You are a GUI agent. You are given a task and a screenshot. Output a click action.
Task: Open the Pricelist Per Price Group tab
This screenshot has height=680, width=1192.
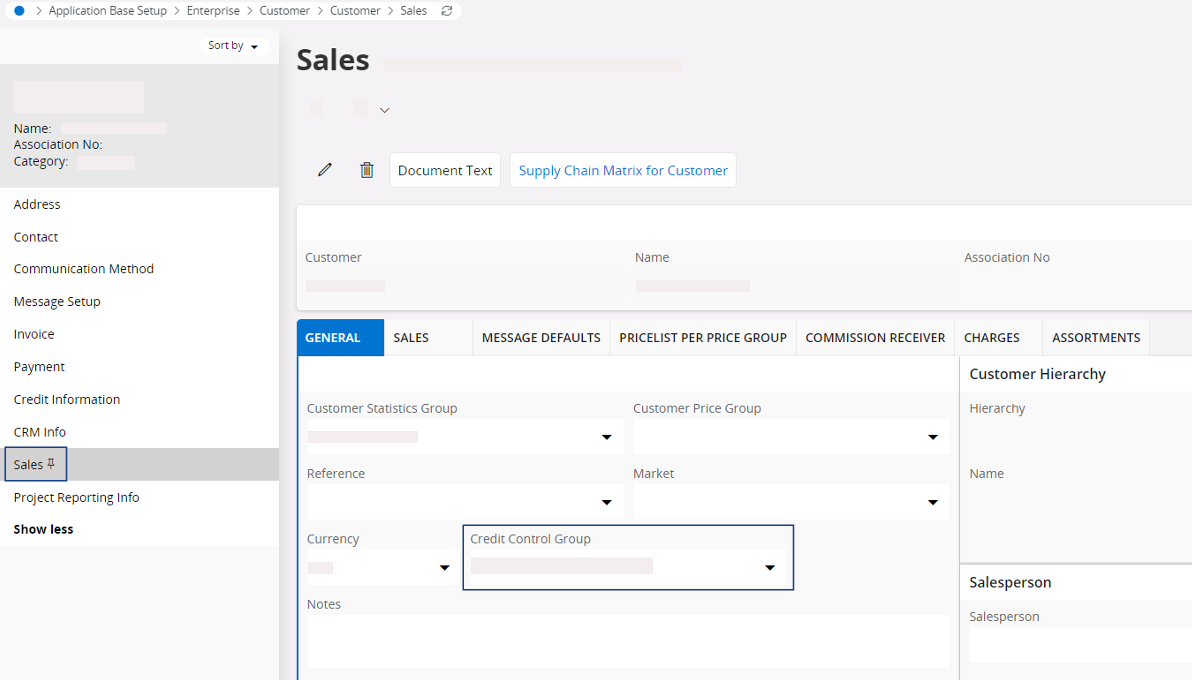[702, 338]
